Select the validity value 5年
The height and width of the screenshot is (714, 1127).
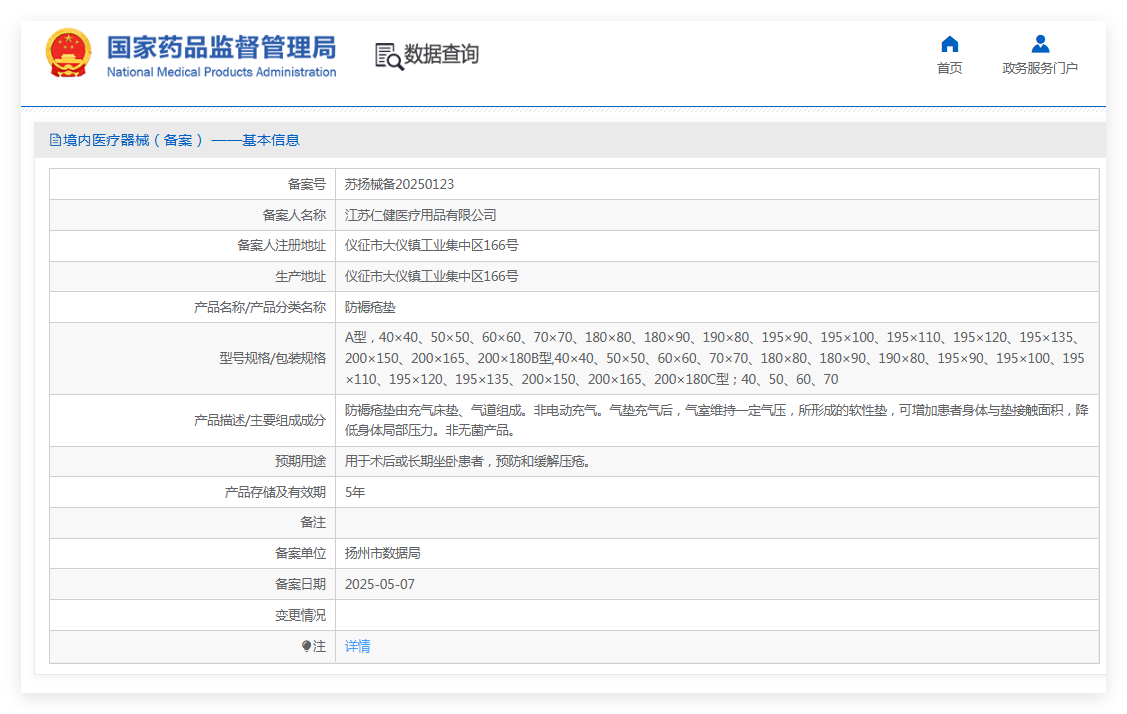(x=355, y=492)
